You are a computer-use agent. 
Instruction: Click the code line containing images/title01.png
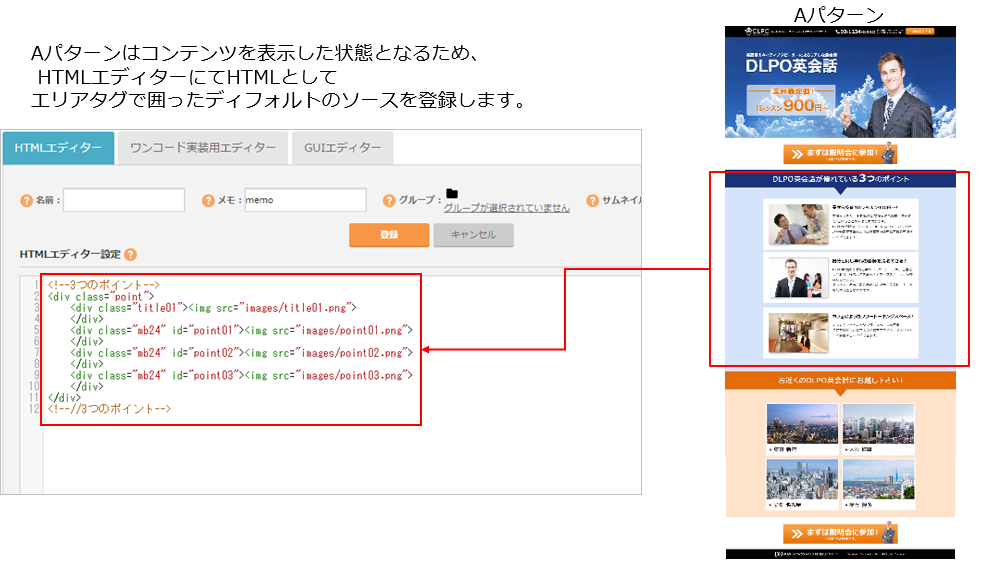click(x=214, y=308)
